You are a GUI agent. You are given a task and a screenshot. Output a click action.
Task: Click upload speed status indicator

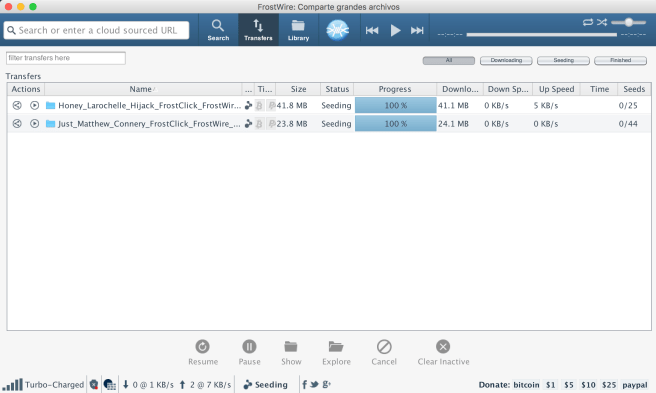(205, 385)
